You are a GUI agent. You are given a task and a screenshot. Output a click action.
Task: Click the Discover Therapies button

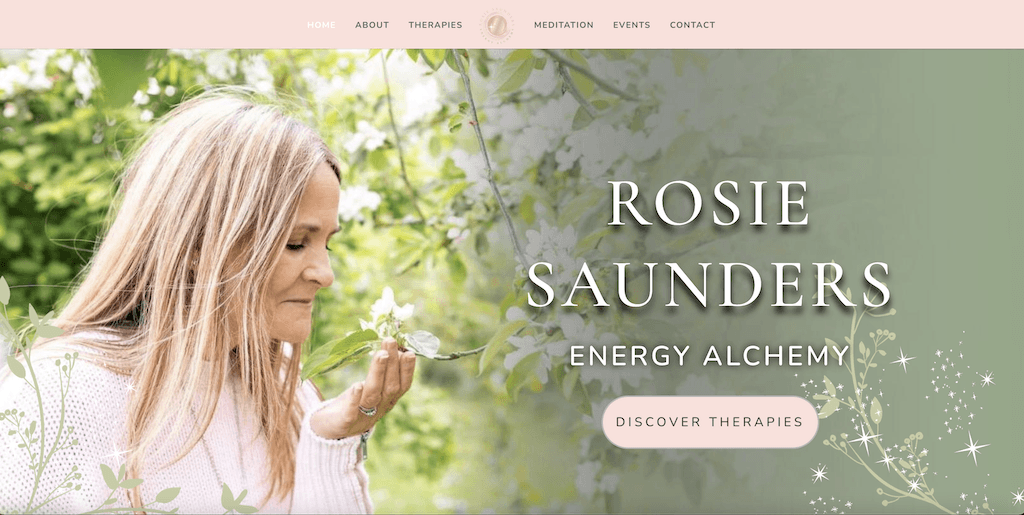710,422
